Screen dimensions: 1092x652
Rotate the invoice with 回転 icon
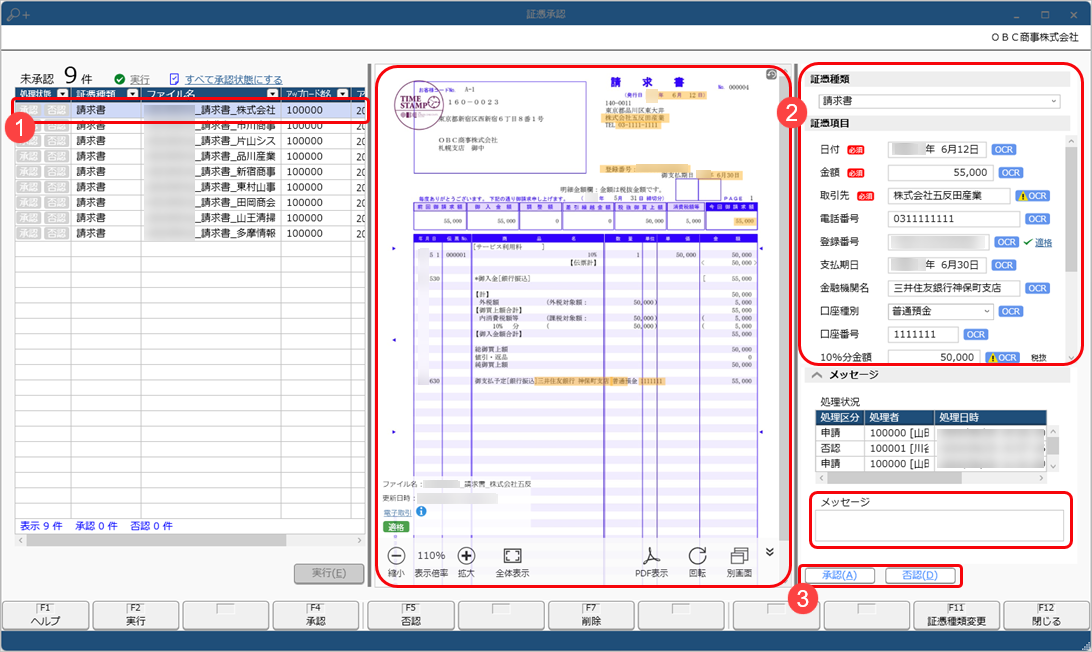[697, 555]
